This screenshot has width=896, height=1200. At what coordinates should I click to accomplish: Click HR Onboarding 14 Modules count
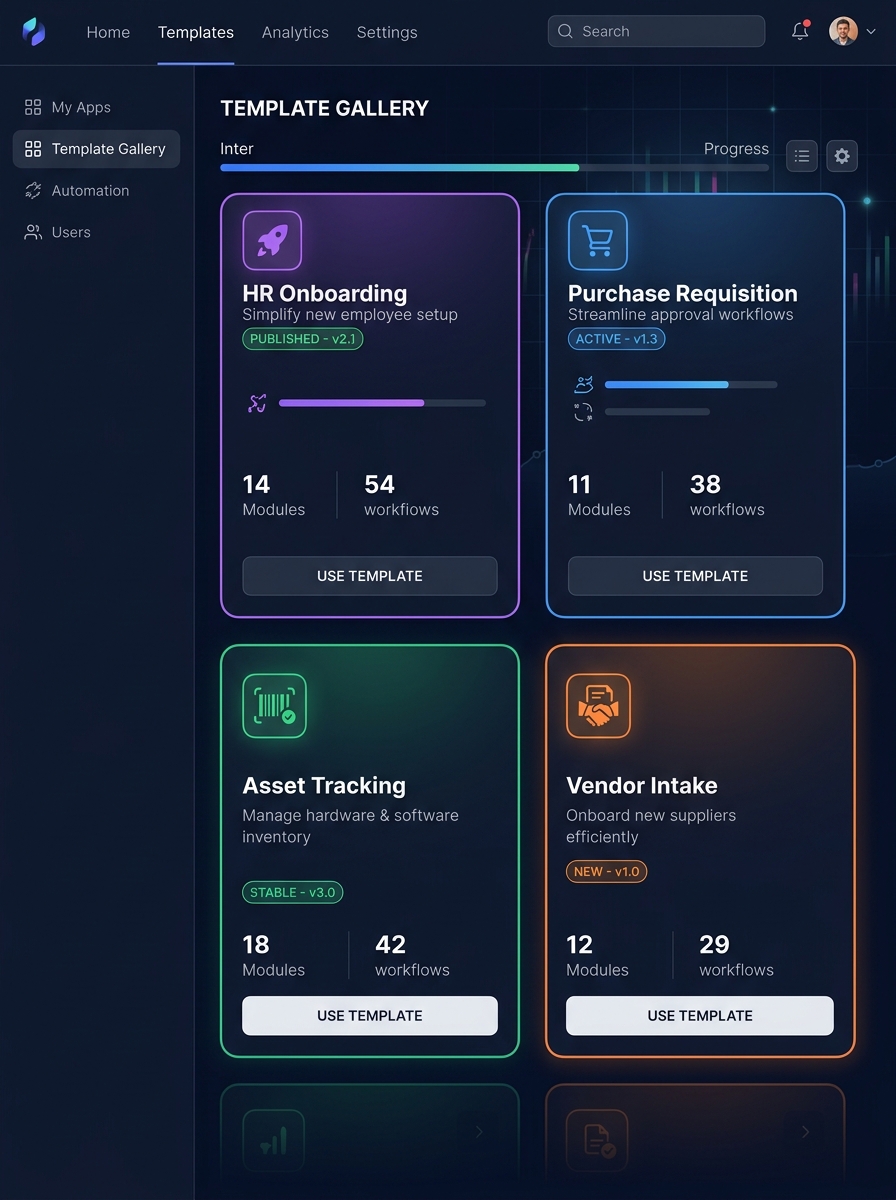[274, 495]
